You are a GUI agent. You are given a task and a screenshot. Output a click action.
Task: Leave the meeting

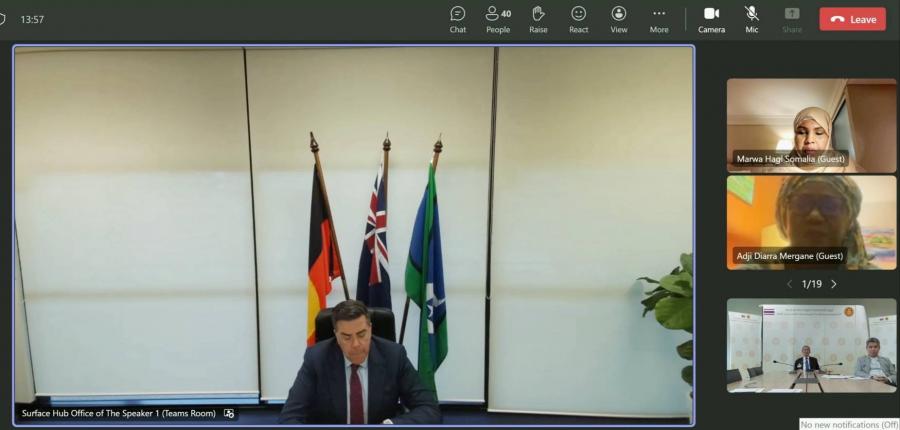tap(852, 19)
